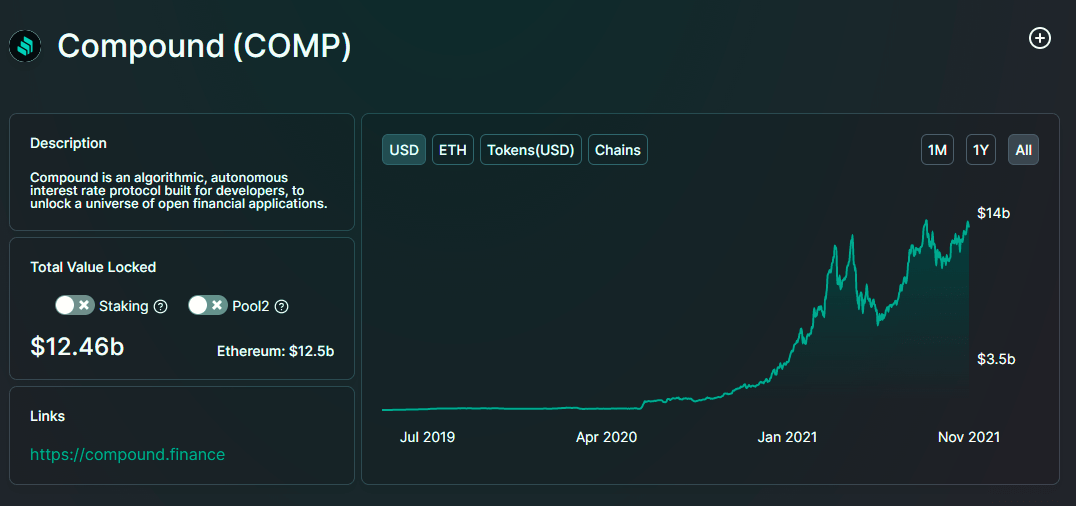Image resolution: width=1076 pixels, height=506 pixels.
Task: Set chart range to 1Y
Action: [x=981, y=150]
